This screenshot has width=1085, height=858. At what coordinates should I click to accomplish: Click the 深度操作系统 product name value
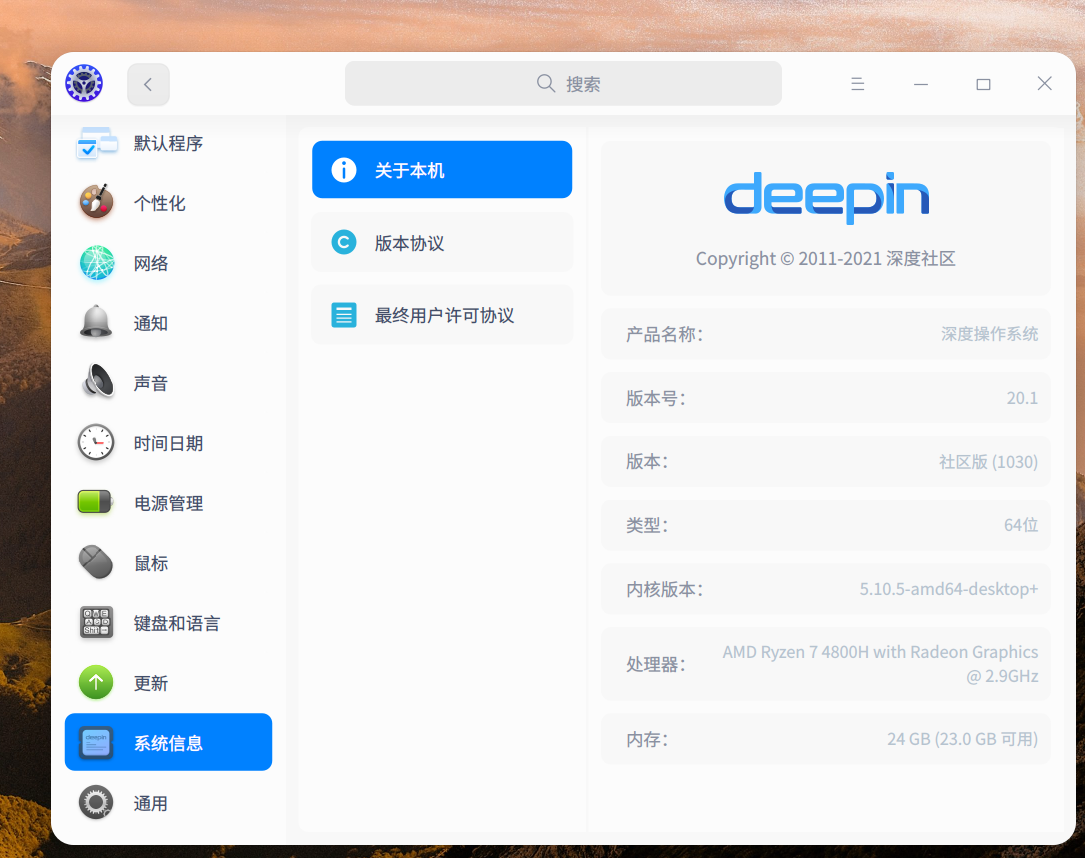(x=990, y=334)
